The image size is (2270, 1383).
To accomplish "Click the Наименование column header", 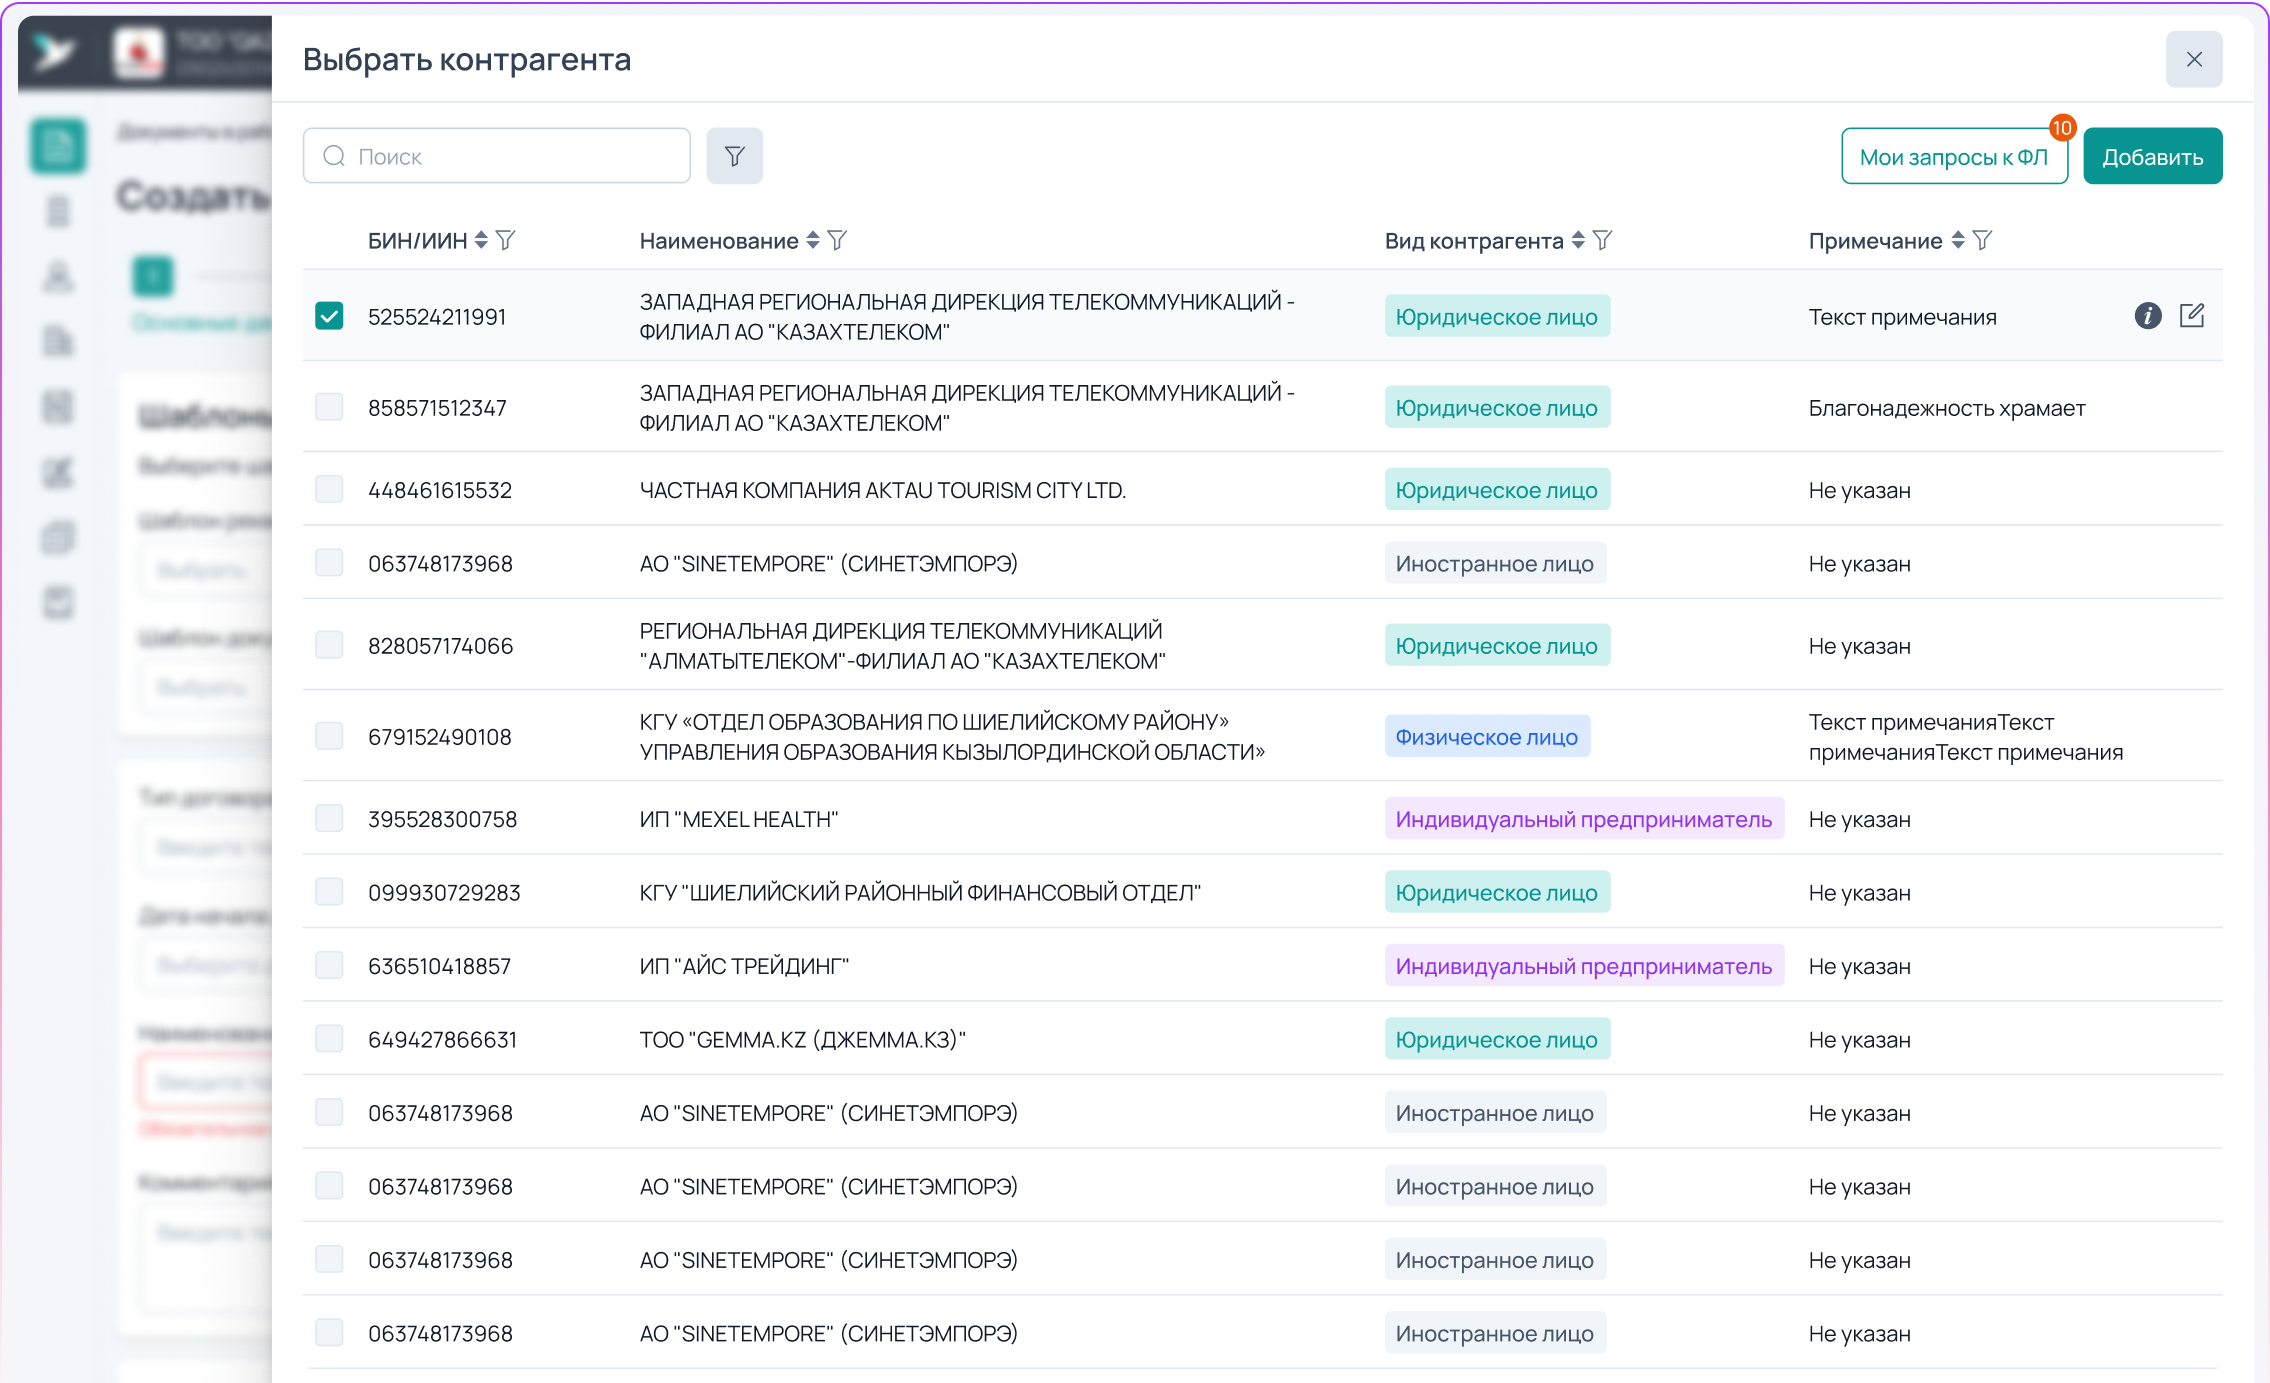I will [x=719, y=241].
